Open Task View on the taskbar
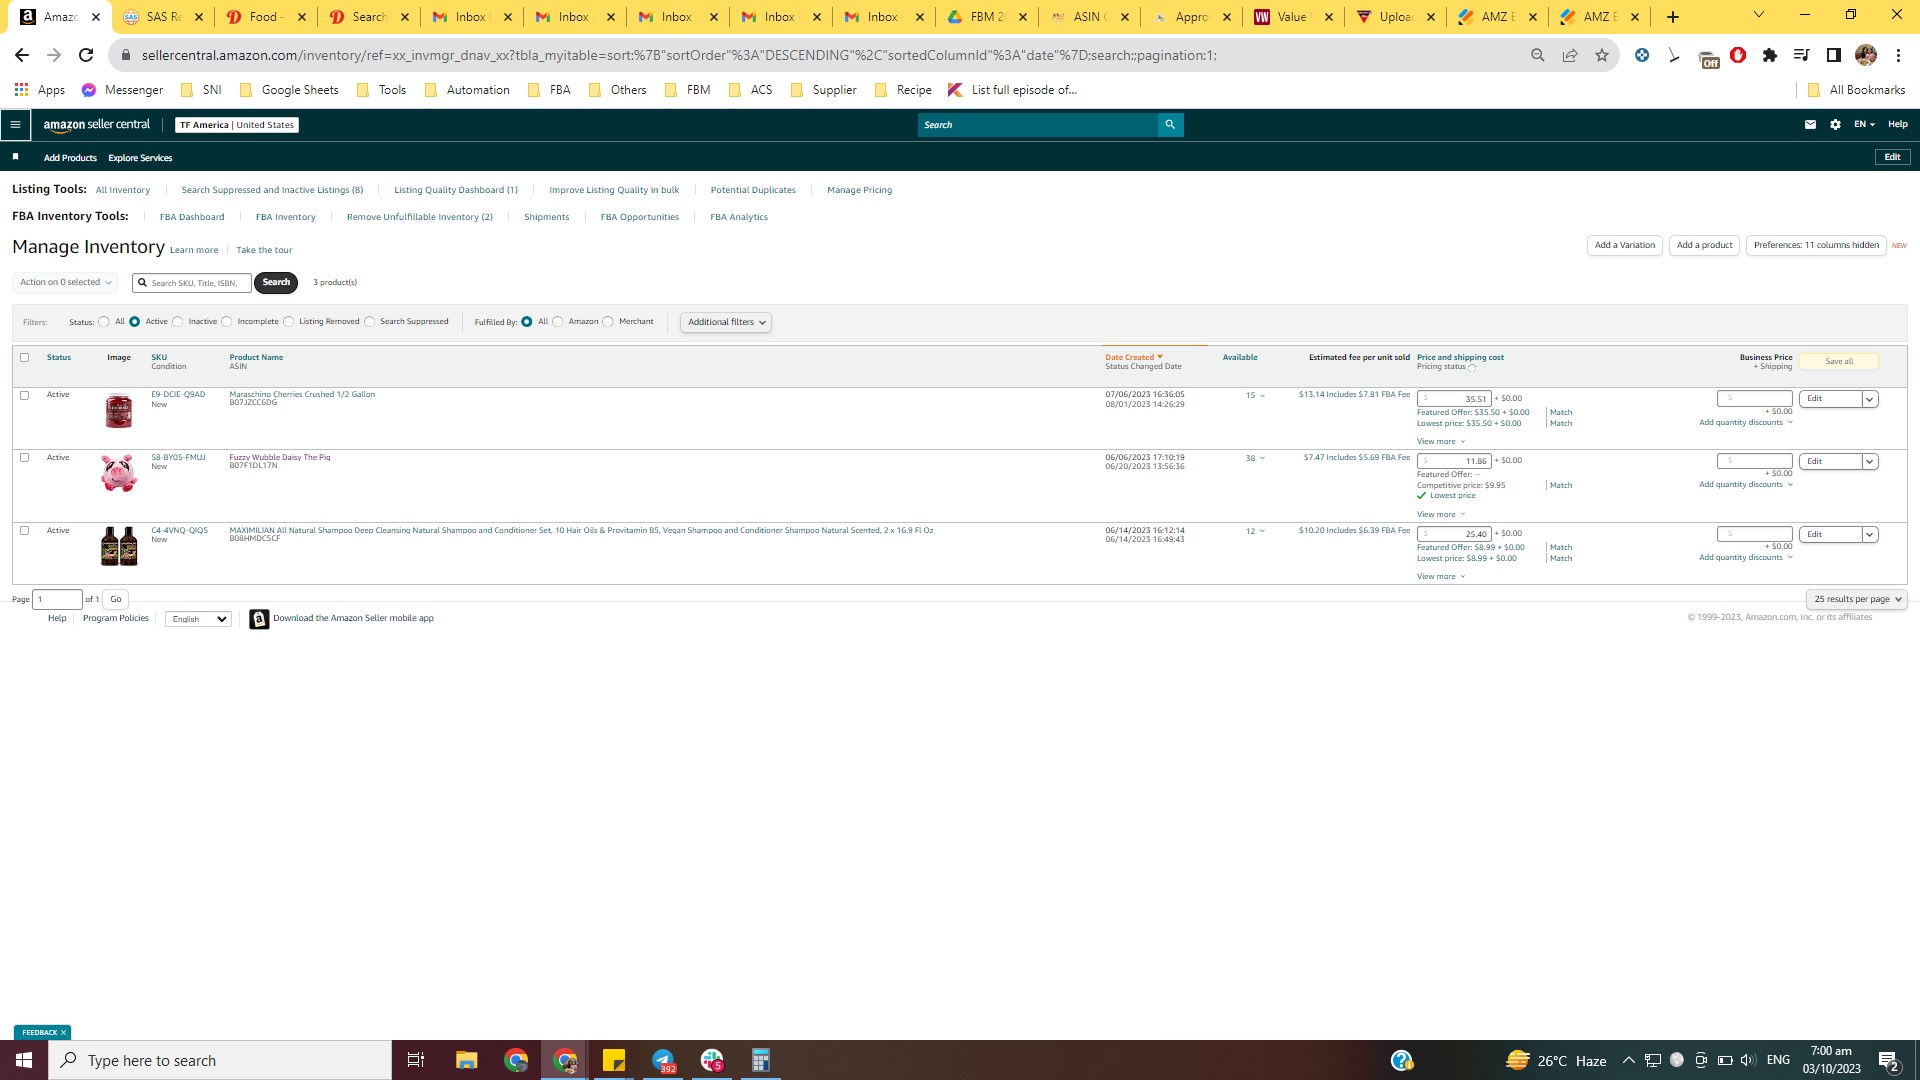The image size is (1920, 1080). coord(416,1060)
